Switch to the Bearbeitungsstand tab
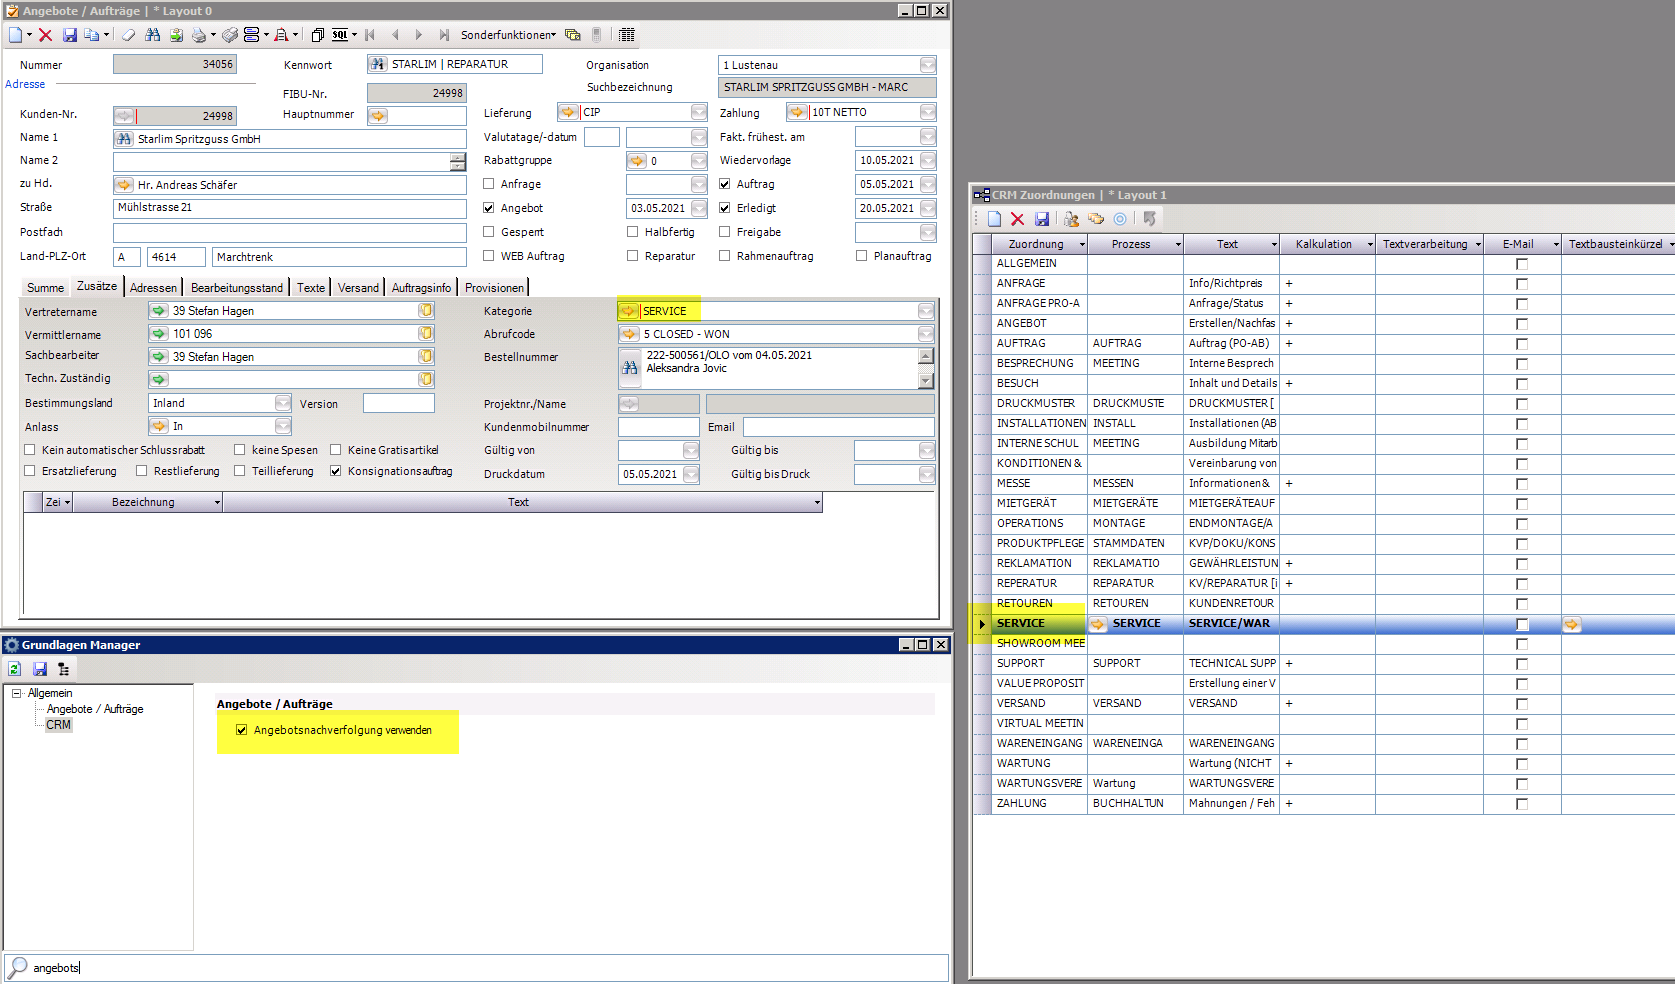 coord(237,288)
